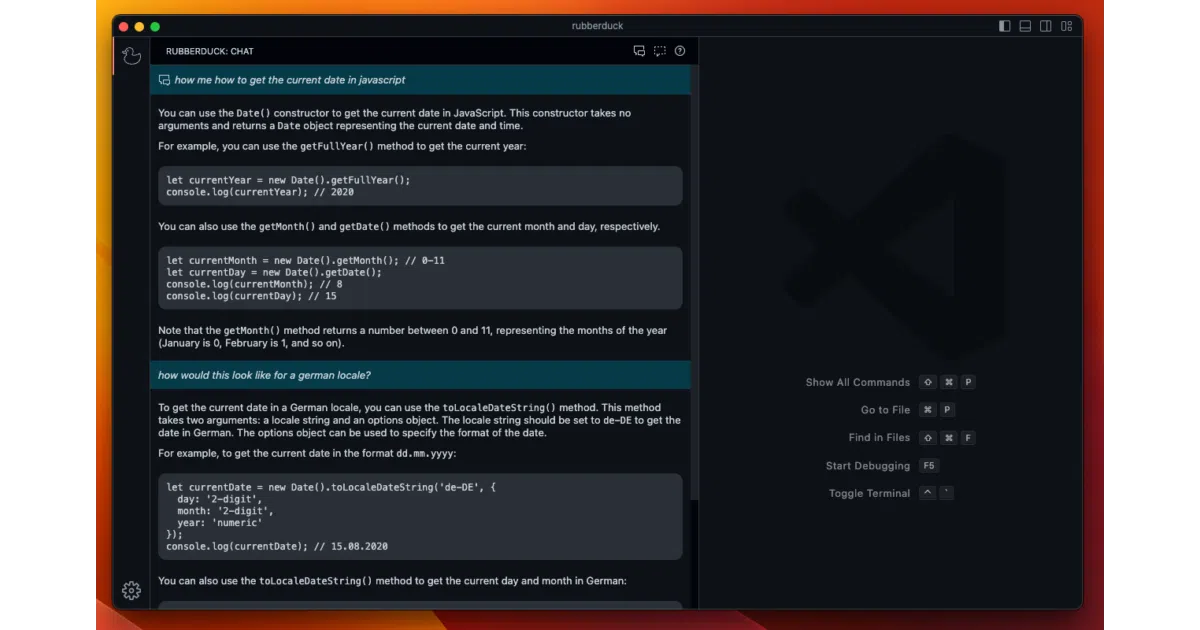
Task: Click the RUBBERDUCK: CHAT panel title
Action: pos(210,51)
